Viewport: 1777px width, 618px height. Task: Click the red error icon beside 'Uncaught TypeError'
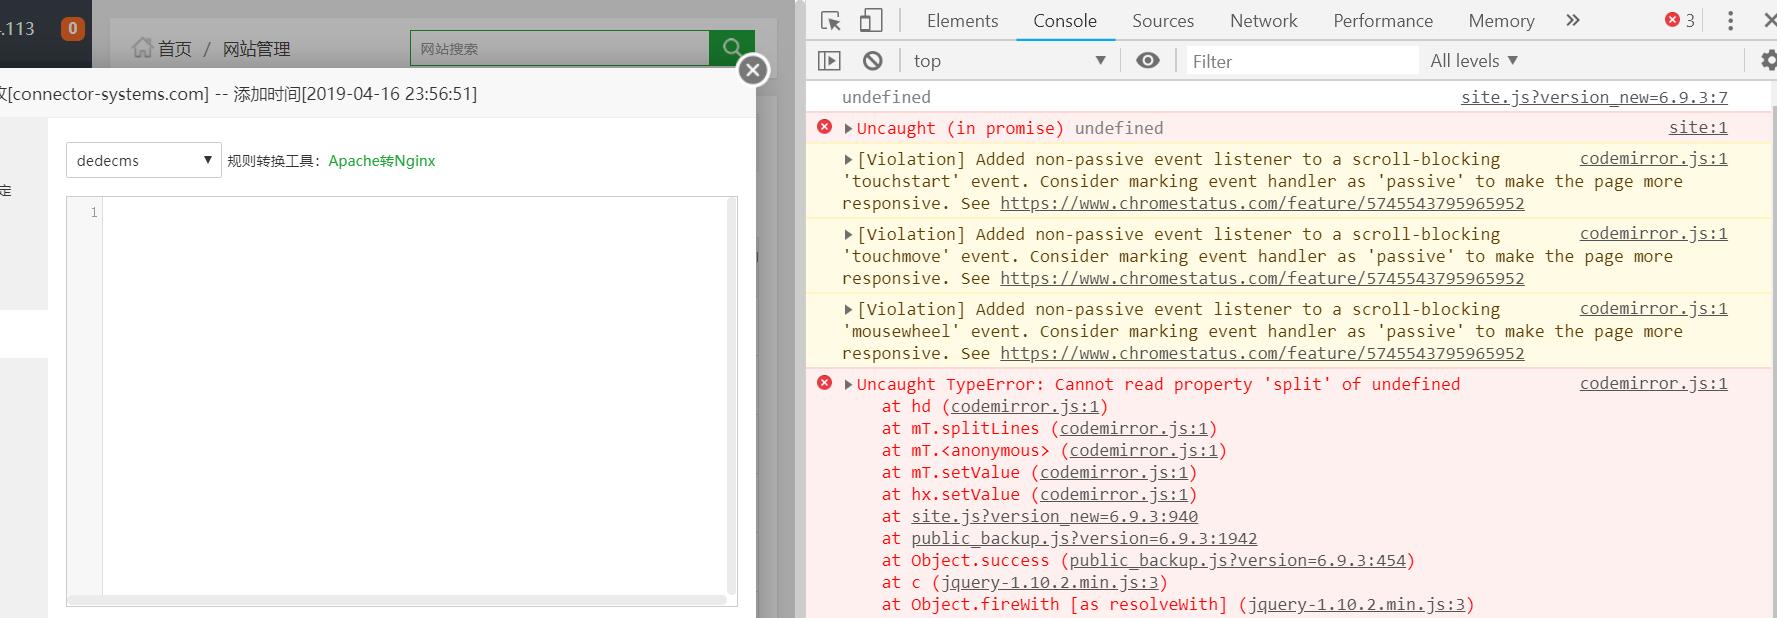click(x=824, y=383)
